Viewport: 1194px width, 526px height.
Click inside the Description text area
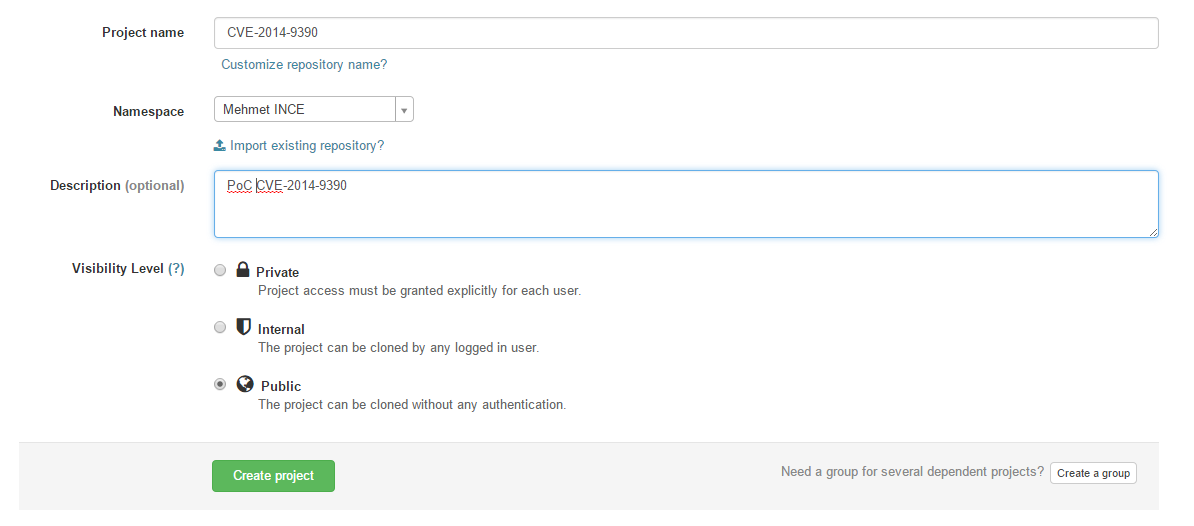click(686, 204)
